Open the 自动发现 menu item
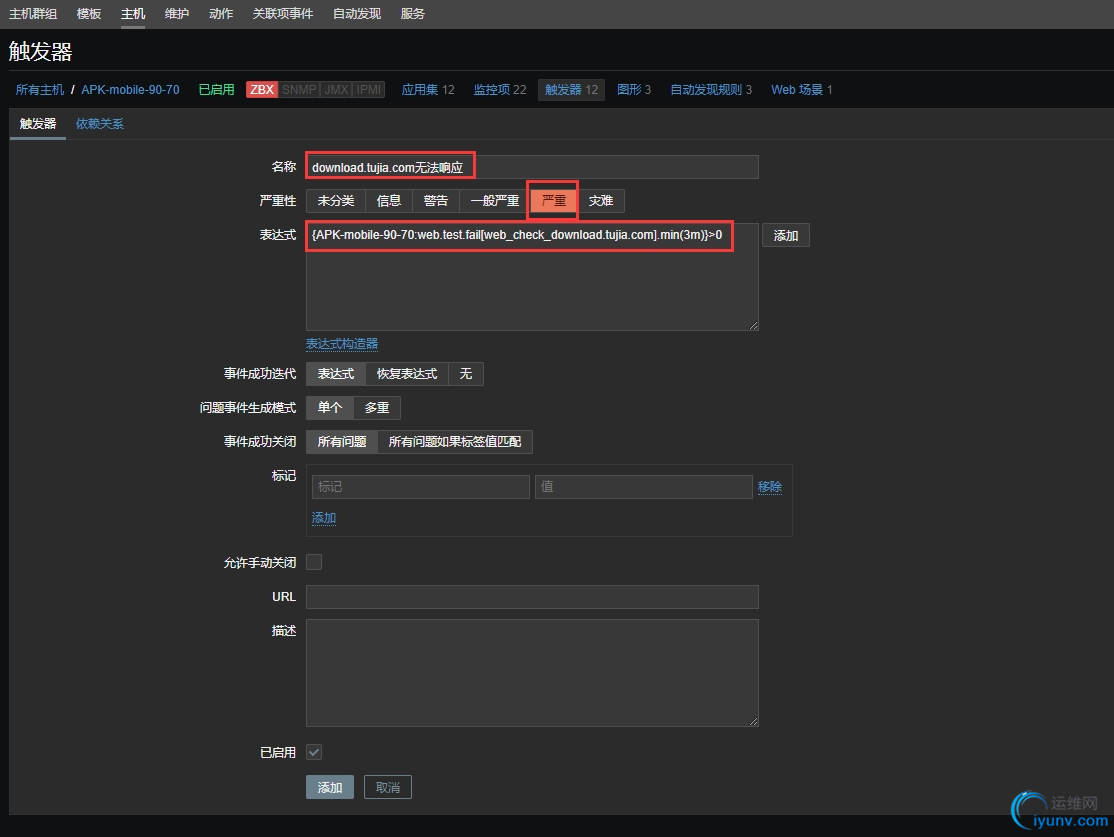The height and width of the screenshot is (837, 1114). point(357,14)
